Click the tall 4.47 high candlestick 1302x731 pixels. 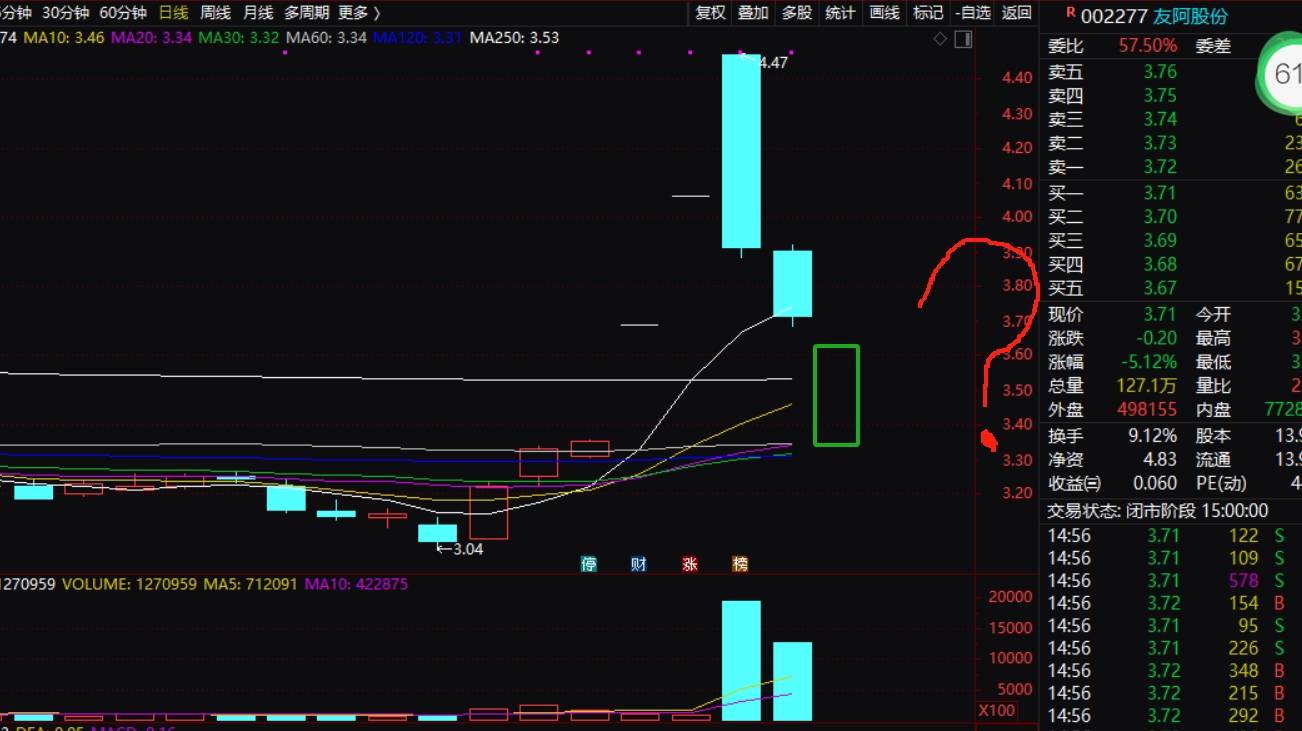tap(741, 150)
